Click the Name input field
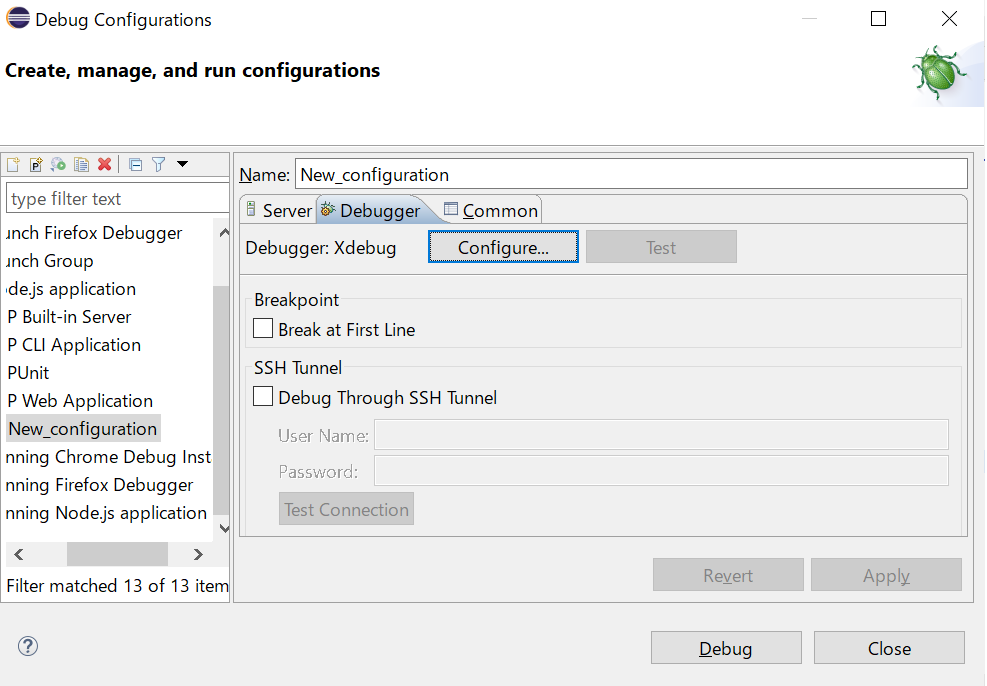 pyautogui.click(x=631, y=174)
